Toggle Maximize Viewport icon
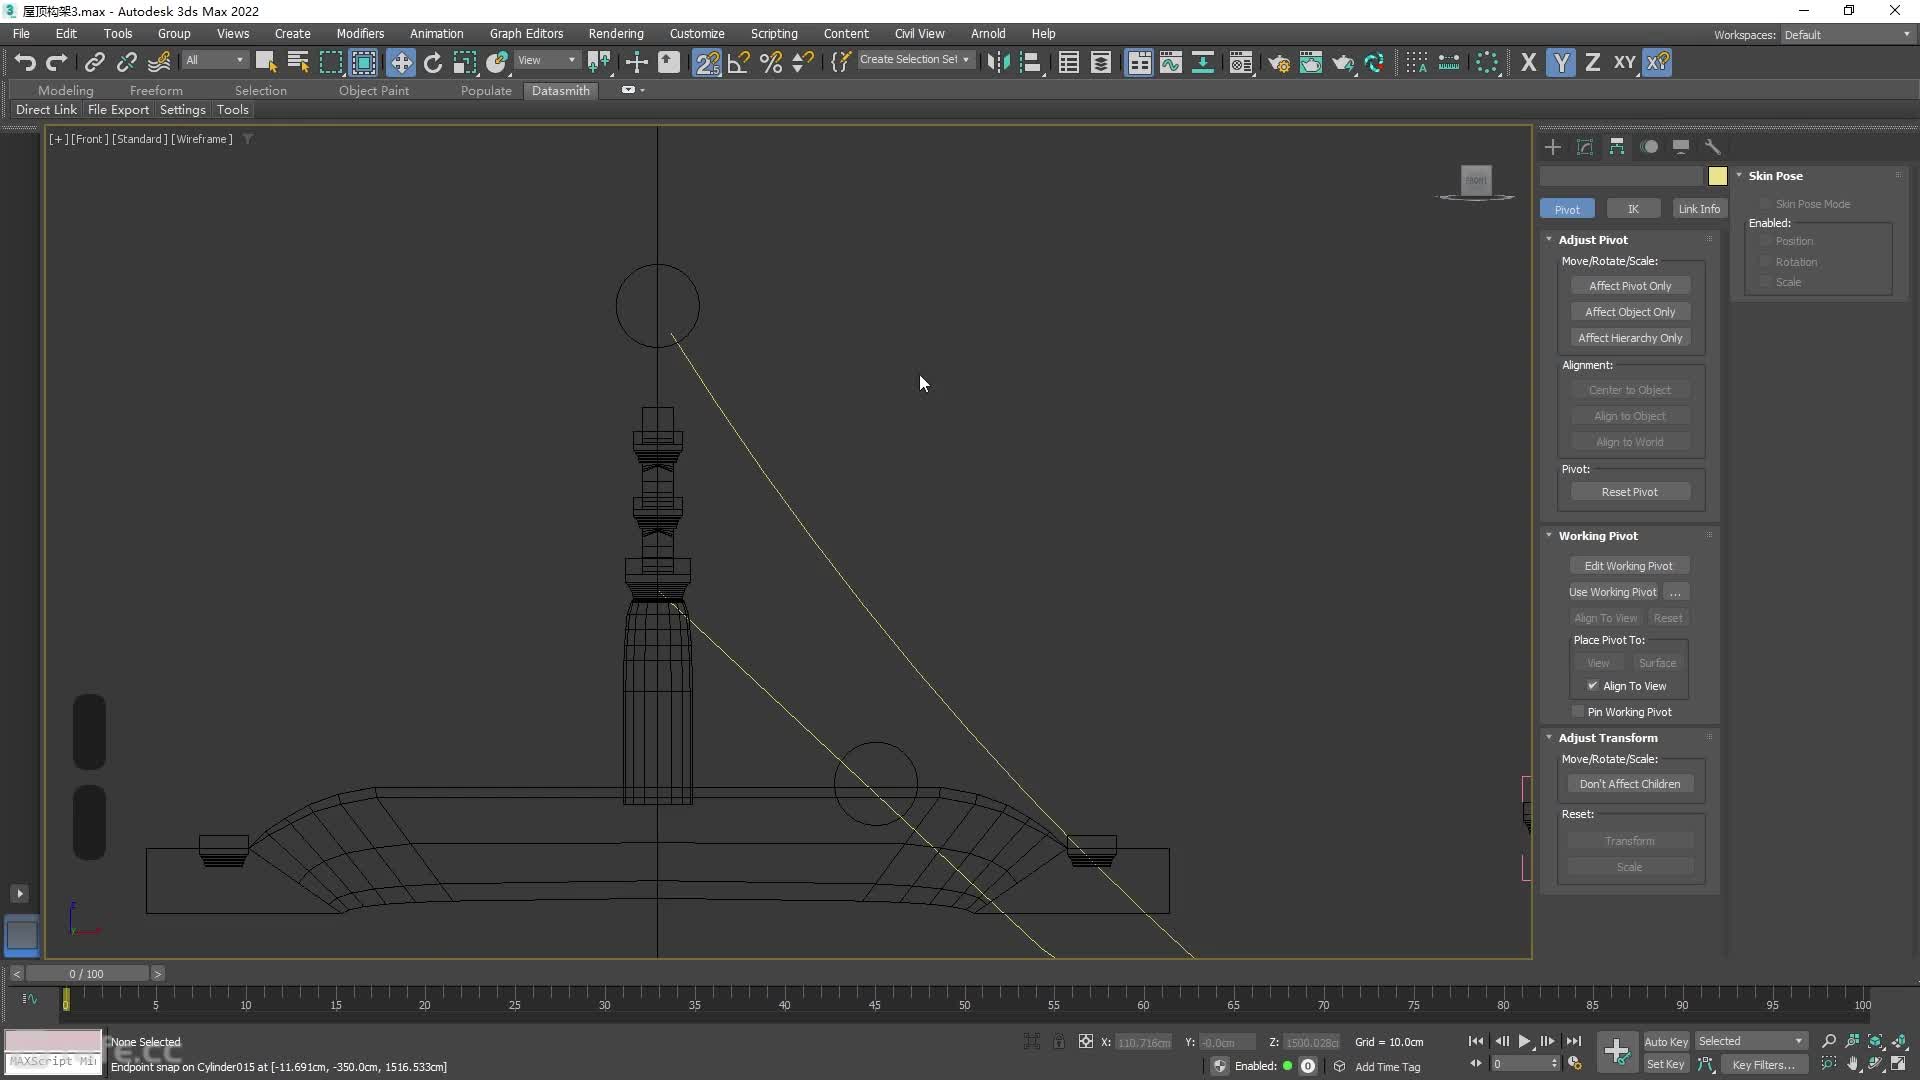 click(1898, 1064)
